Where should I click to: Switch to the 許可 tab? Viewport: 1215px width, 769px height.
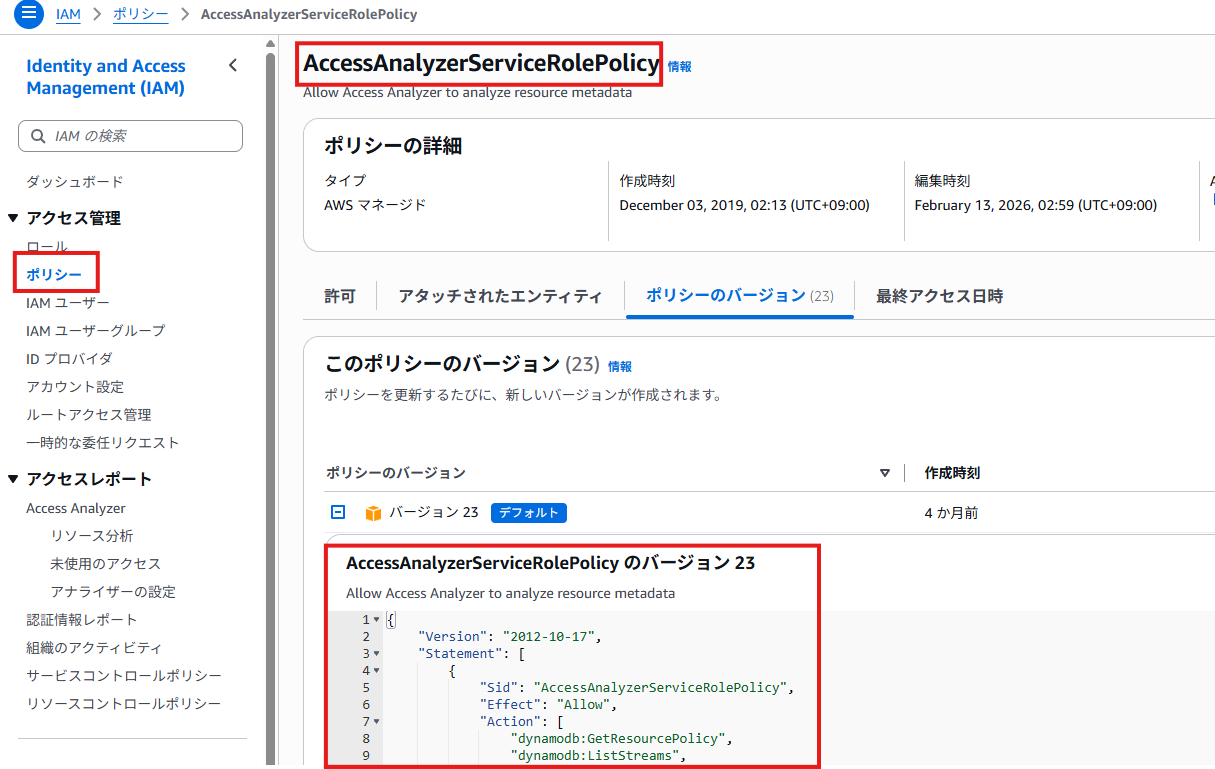click(340, 296)
